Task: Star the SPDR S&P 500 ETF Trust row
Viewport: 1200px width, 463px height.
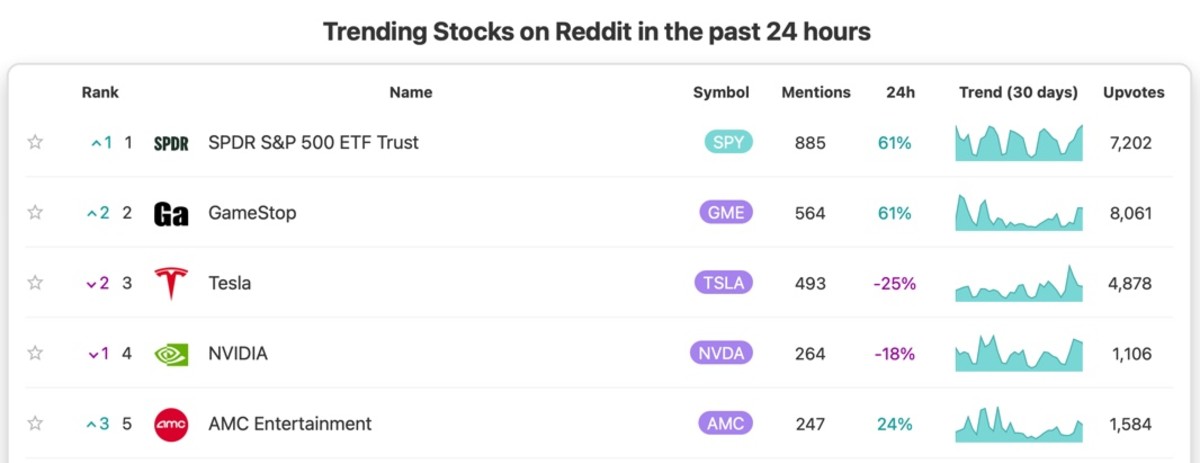Action: (x=35, y=142)
